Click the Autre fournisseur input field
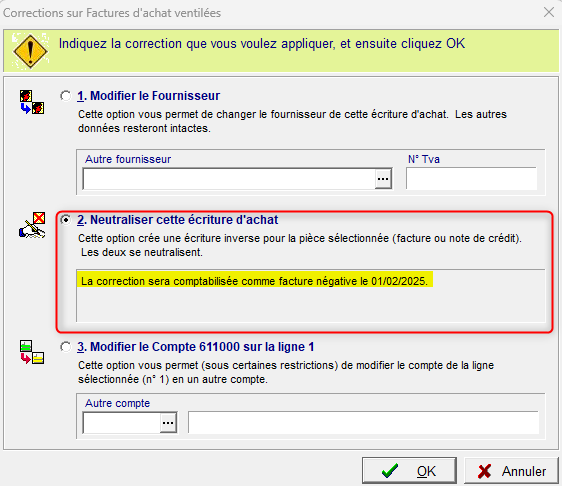 pos(229,178)
